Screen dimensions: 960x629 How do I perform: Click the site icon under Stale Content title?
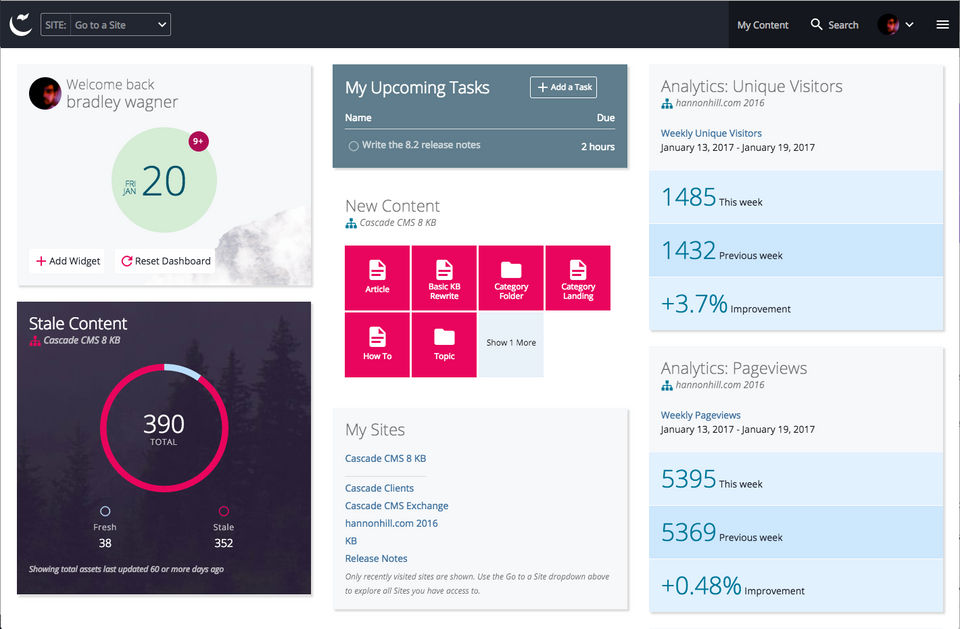coord(35,341)
